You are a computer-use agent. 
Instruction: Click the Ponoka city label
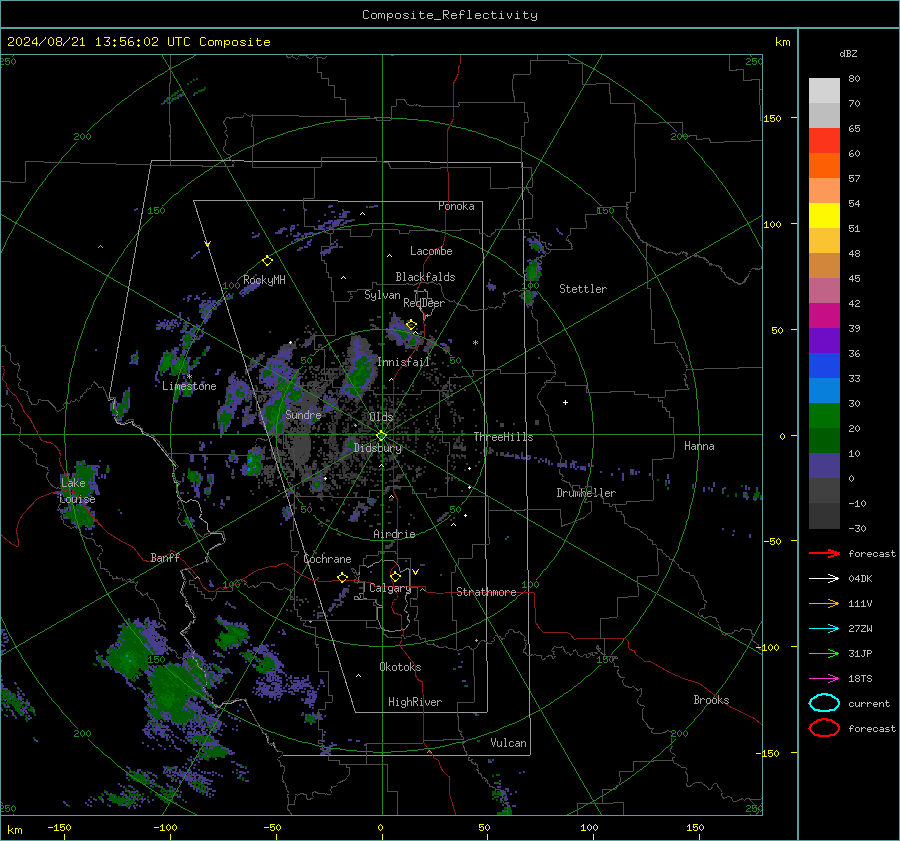456,206
